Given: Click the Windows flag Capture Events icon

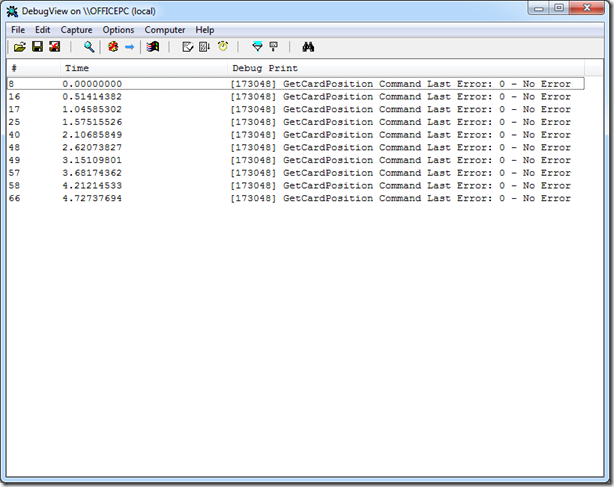Looking at the screenshot, I should (153, 47).
